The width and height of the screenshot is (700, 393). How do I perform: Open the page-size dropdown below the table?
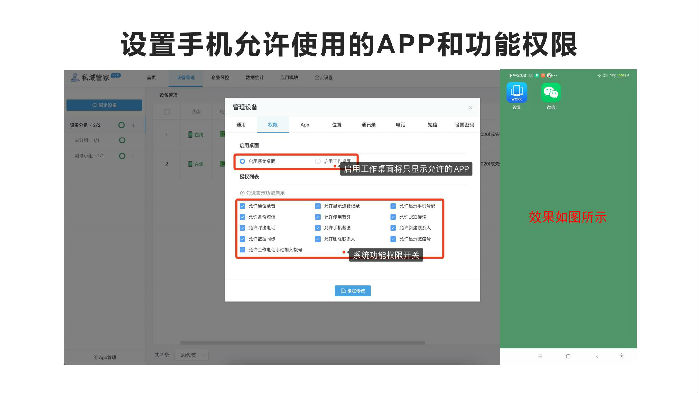193,355
